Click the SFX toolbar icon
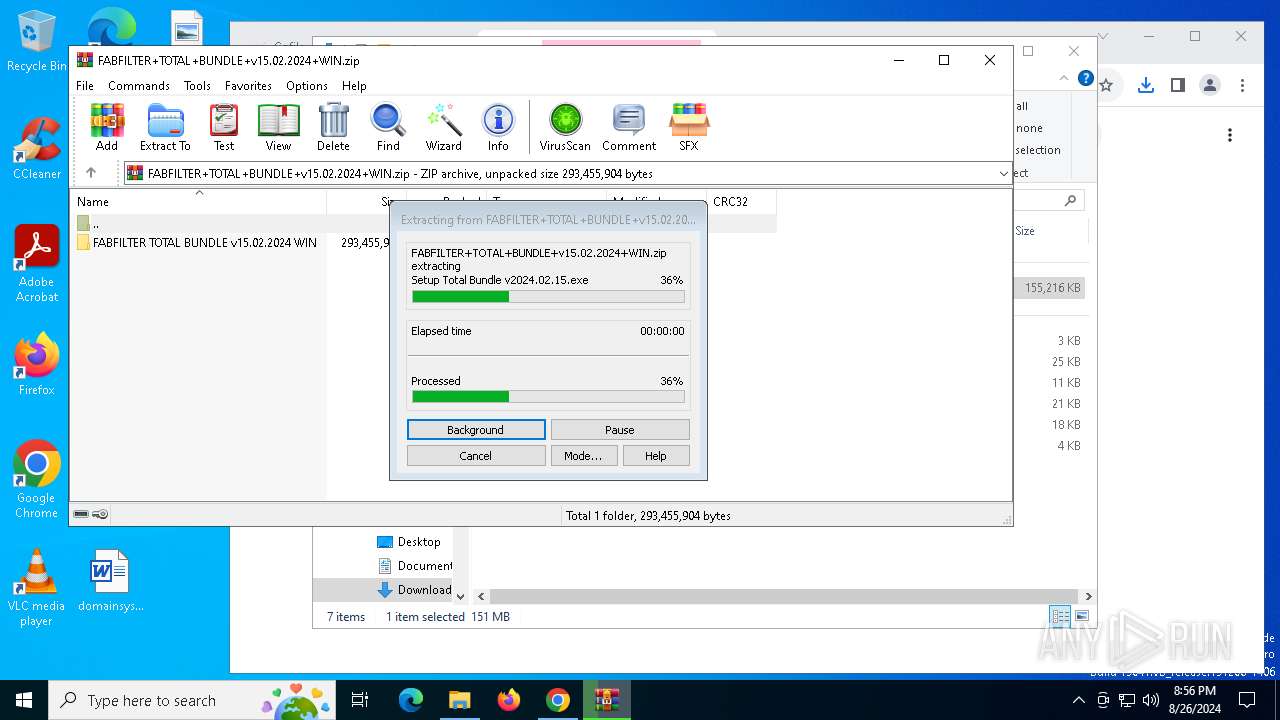 689,127
